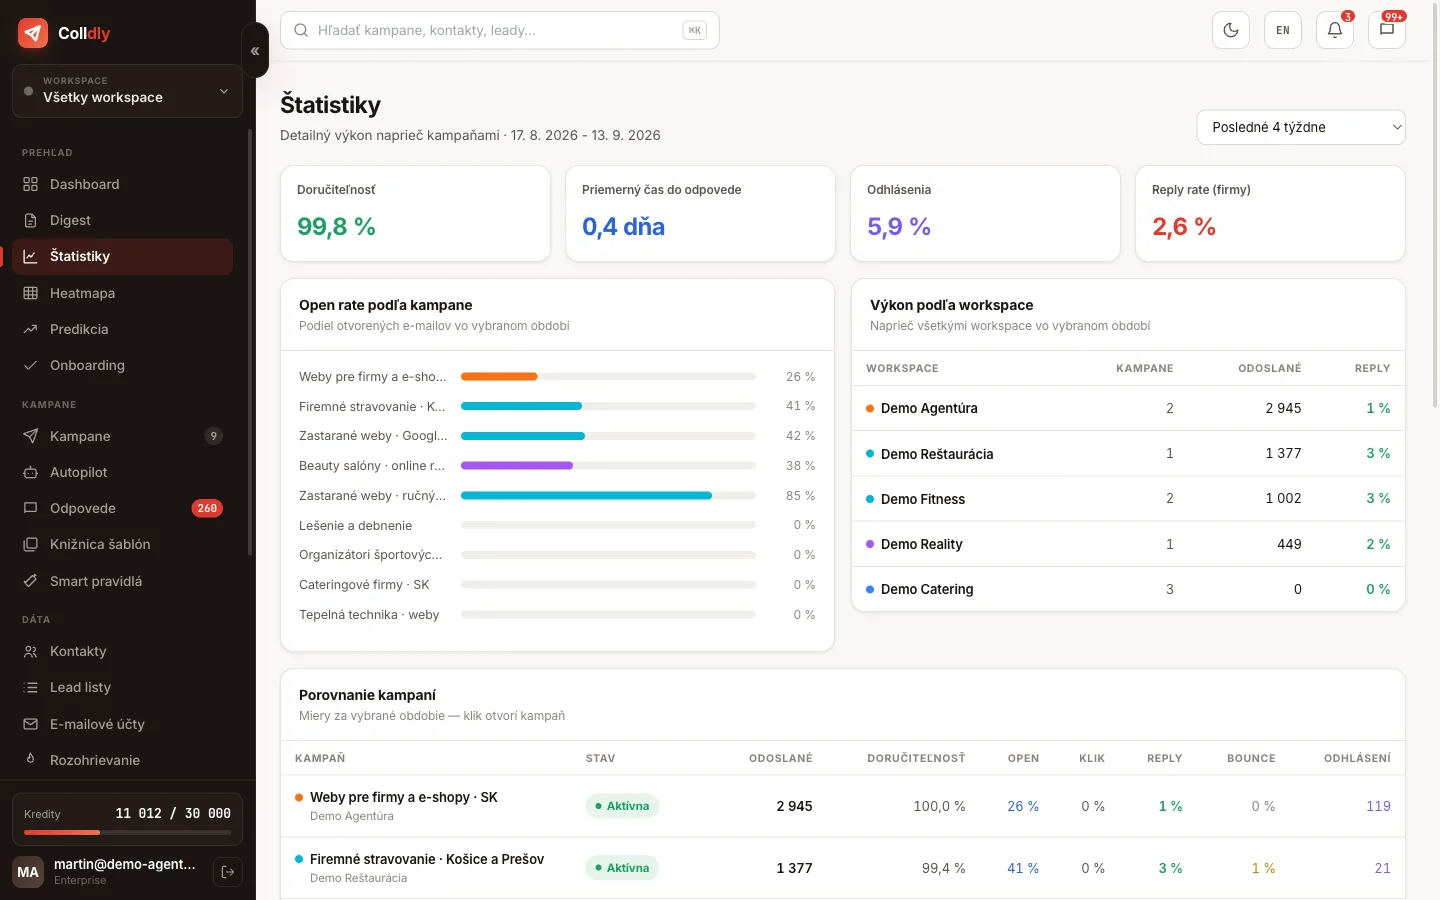Navigate to Onboarding
The height and width of the screenshot is (900, 1440).
tap(122, 365)
